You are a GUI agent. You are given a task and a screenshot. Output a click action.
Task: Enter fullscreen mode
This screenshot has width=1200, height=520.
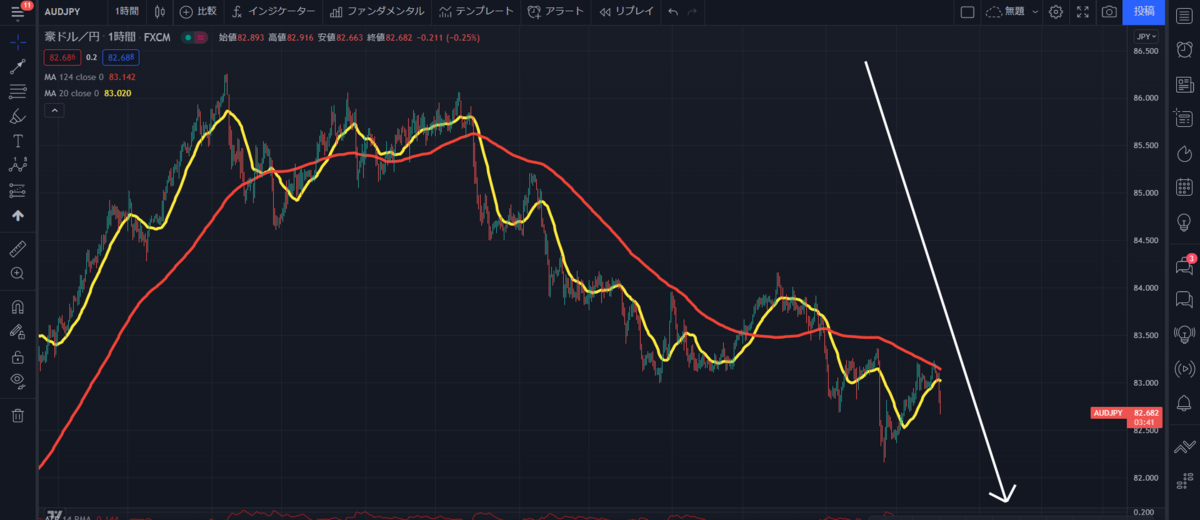pyautogui.click(x=1082, y=12)
